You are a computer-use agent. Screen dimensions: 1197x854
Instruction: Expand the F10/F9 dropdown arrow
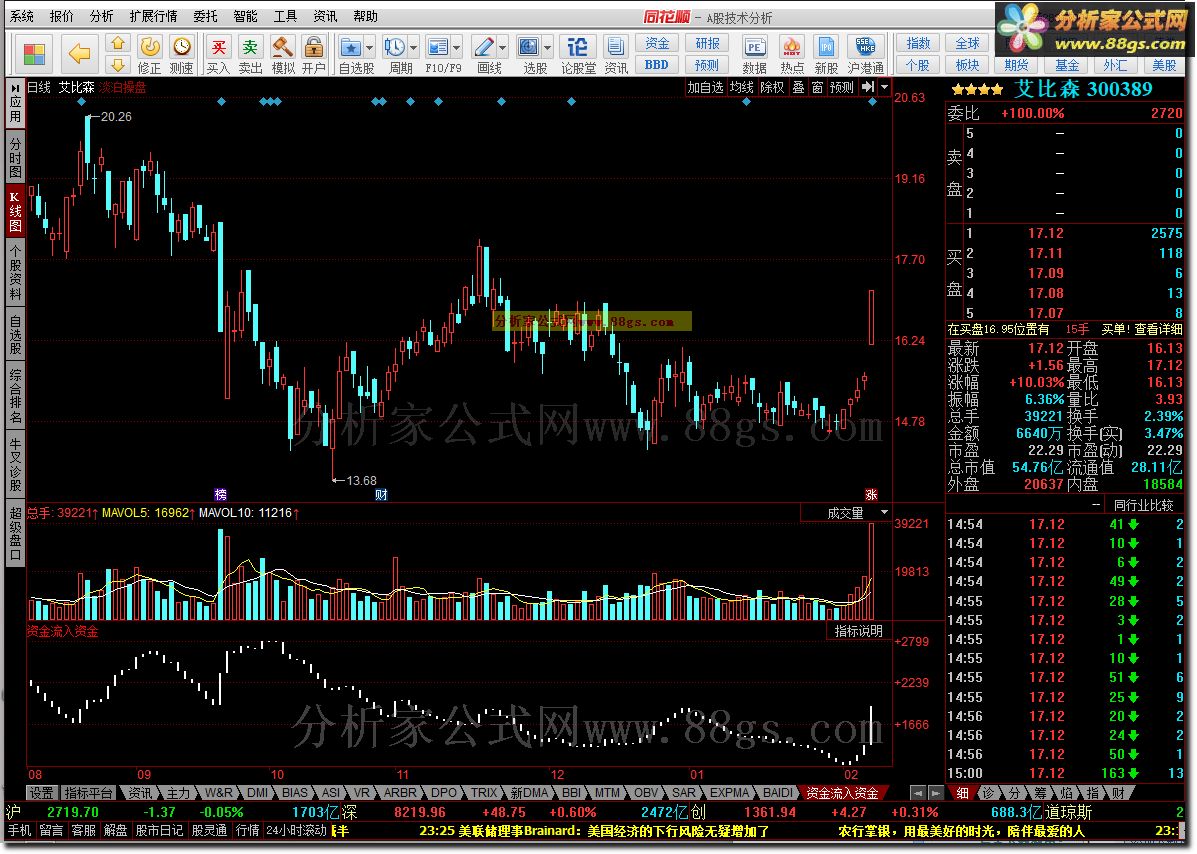point(457,47)
